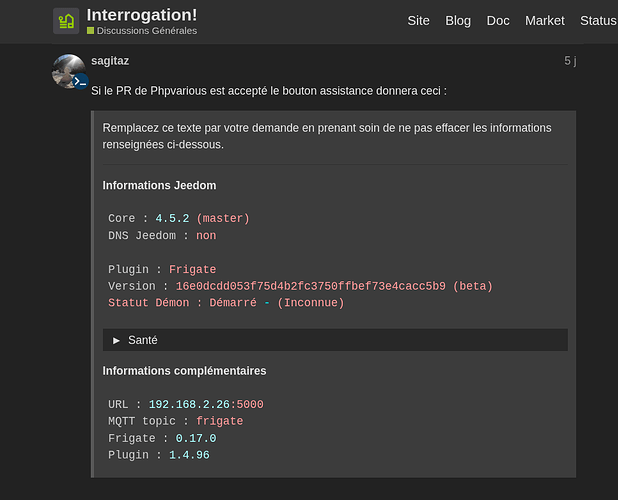Image resolution: width=618 pixels, height=500 pixels.
Task: Click the 192.168.2.26:5000 URL value
Action: pos(206,404)
